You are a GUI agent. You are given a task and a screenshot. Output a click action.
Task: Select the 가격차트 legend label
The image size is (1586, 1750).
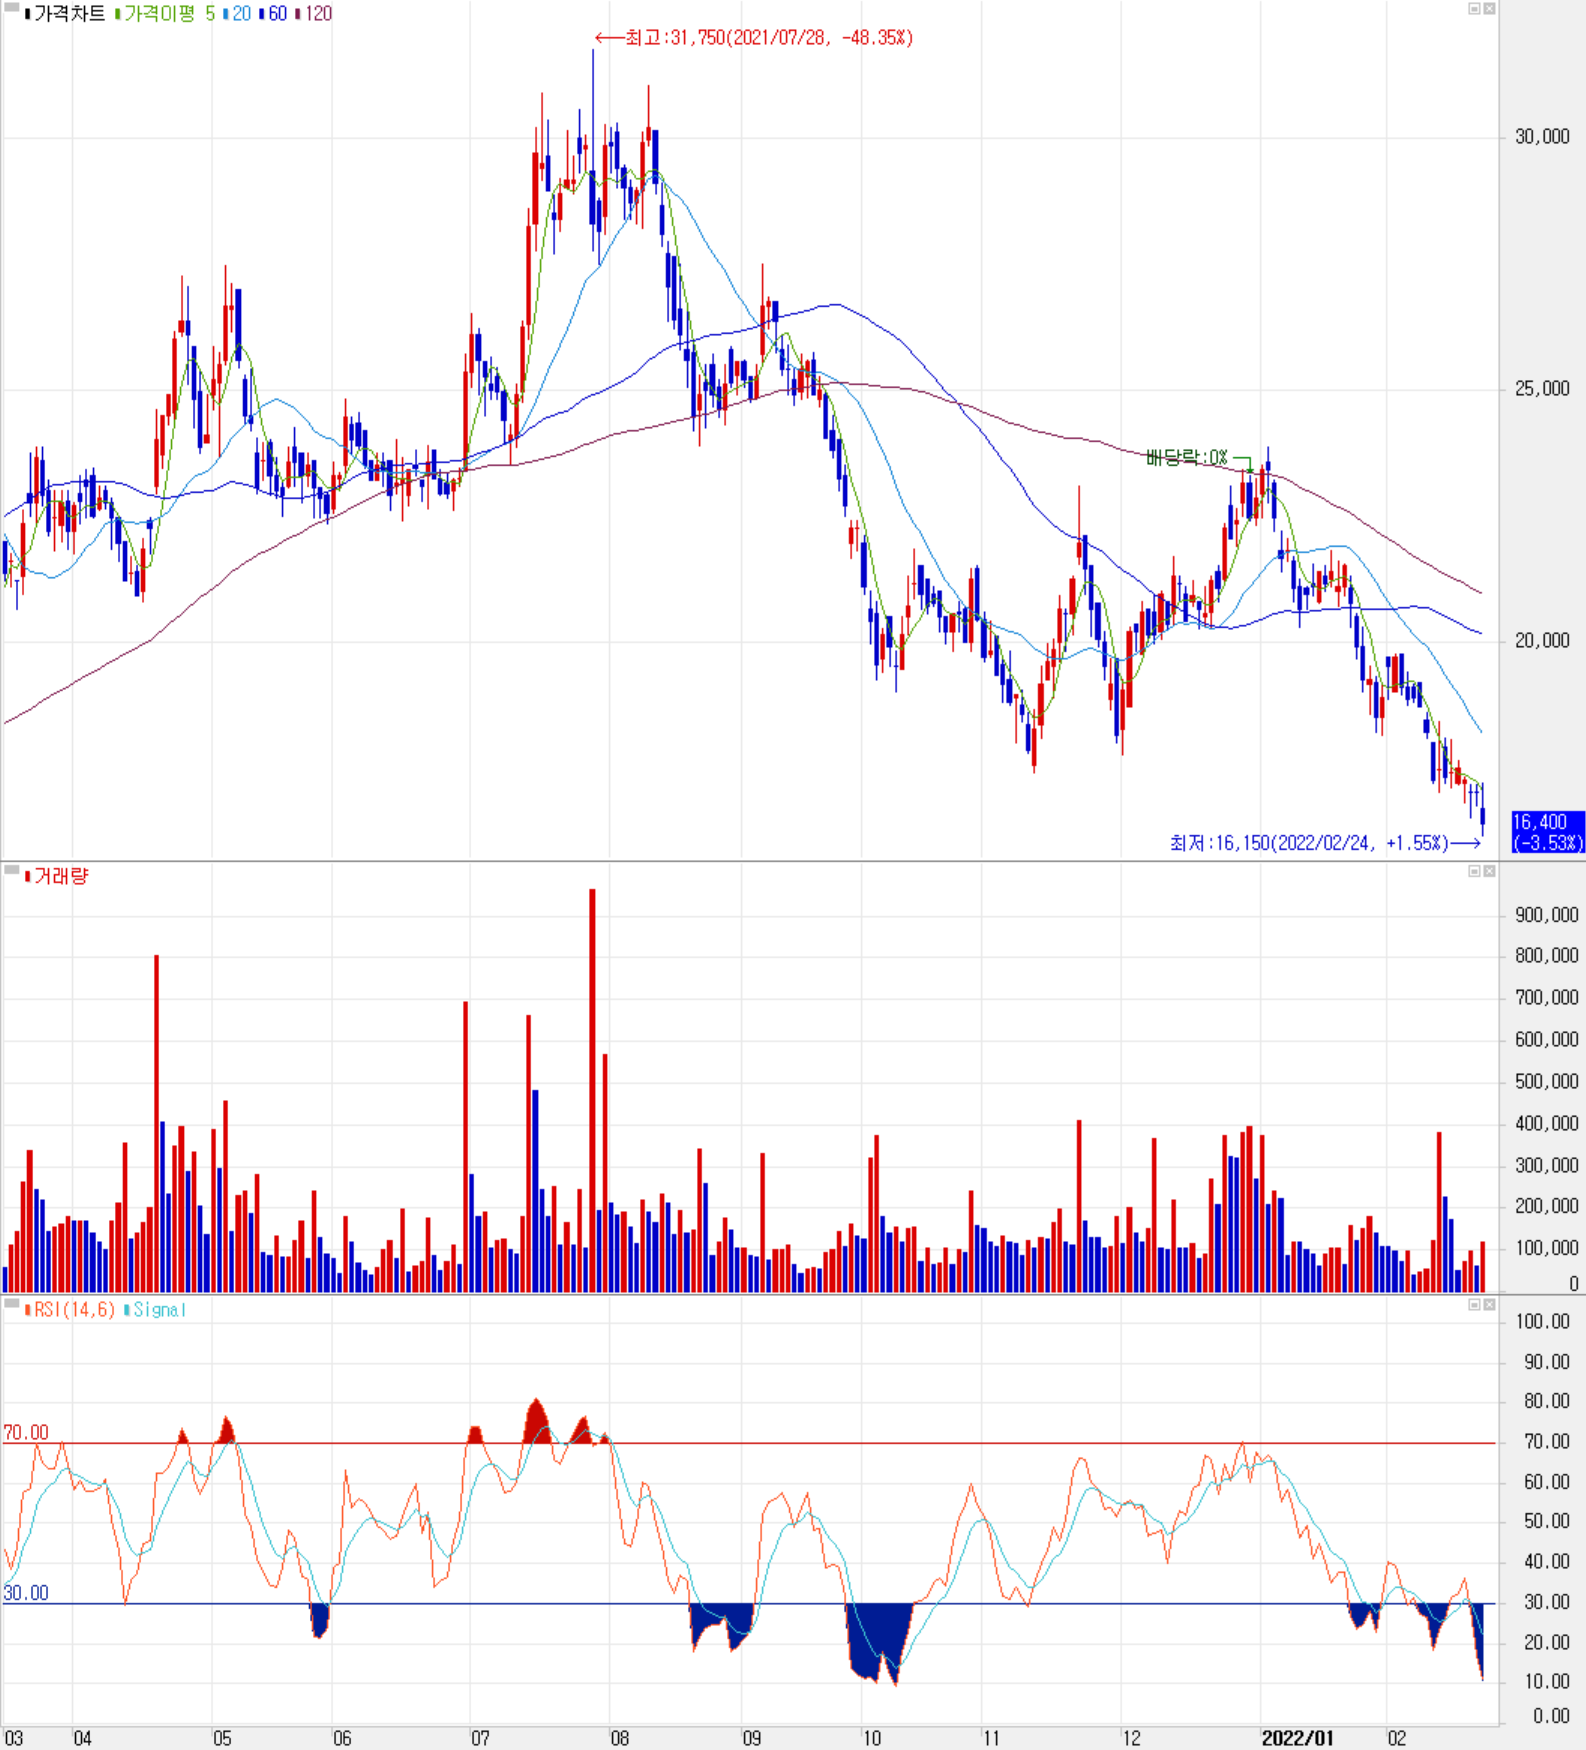tap(69, 14)
